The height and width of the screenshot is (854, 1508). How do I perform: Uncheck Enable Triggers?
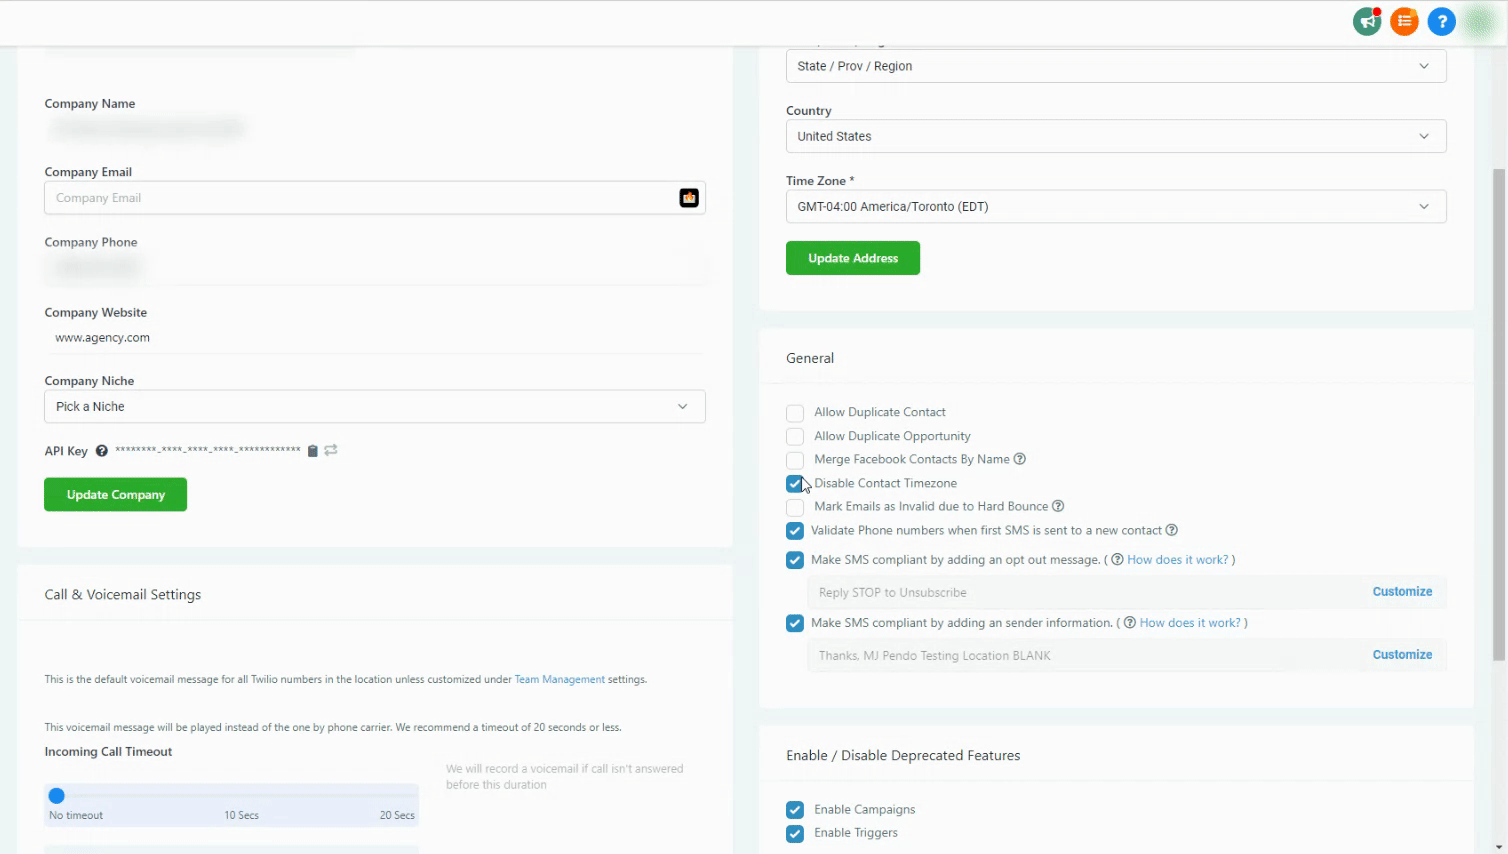coord(795,834)
